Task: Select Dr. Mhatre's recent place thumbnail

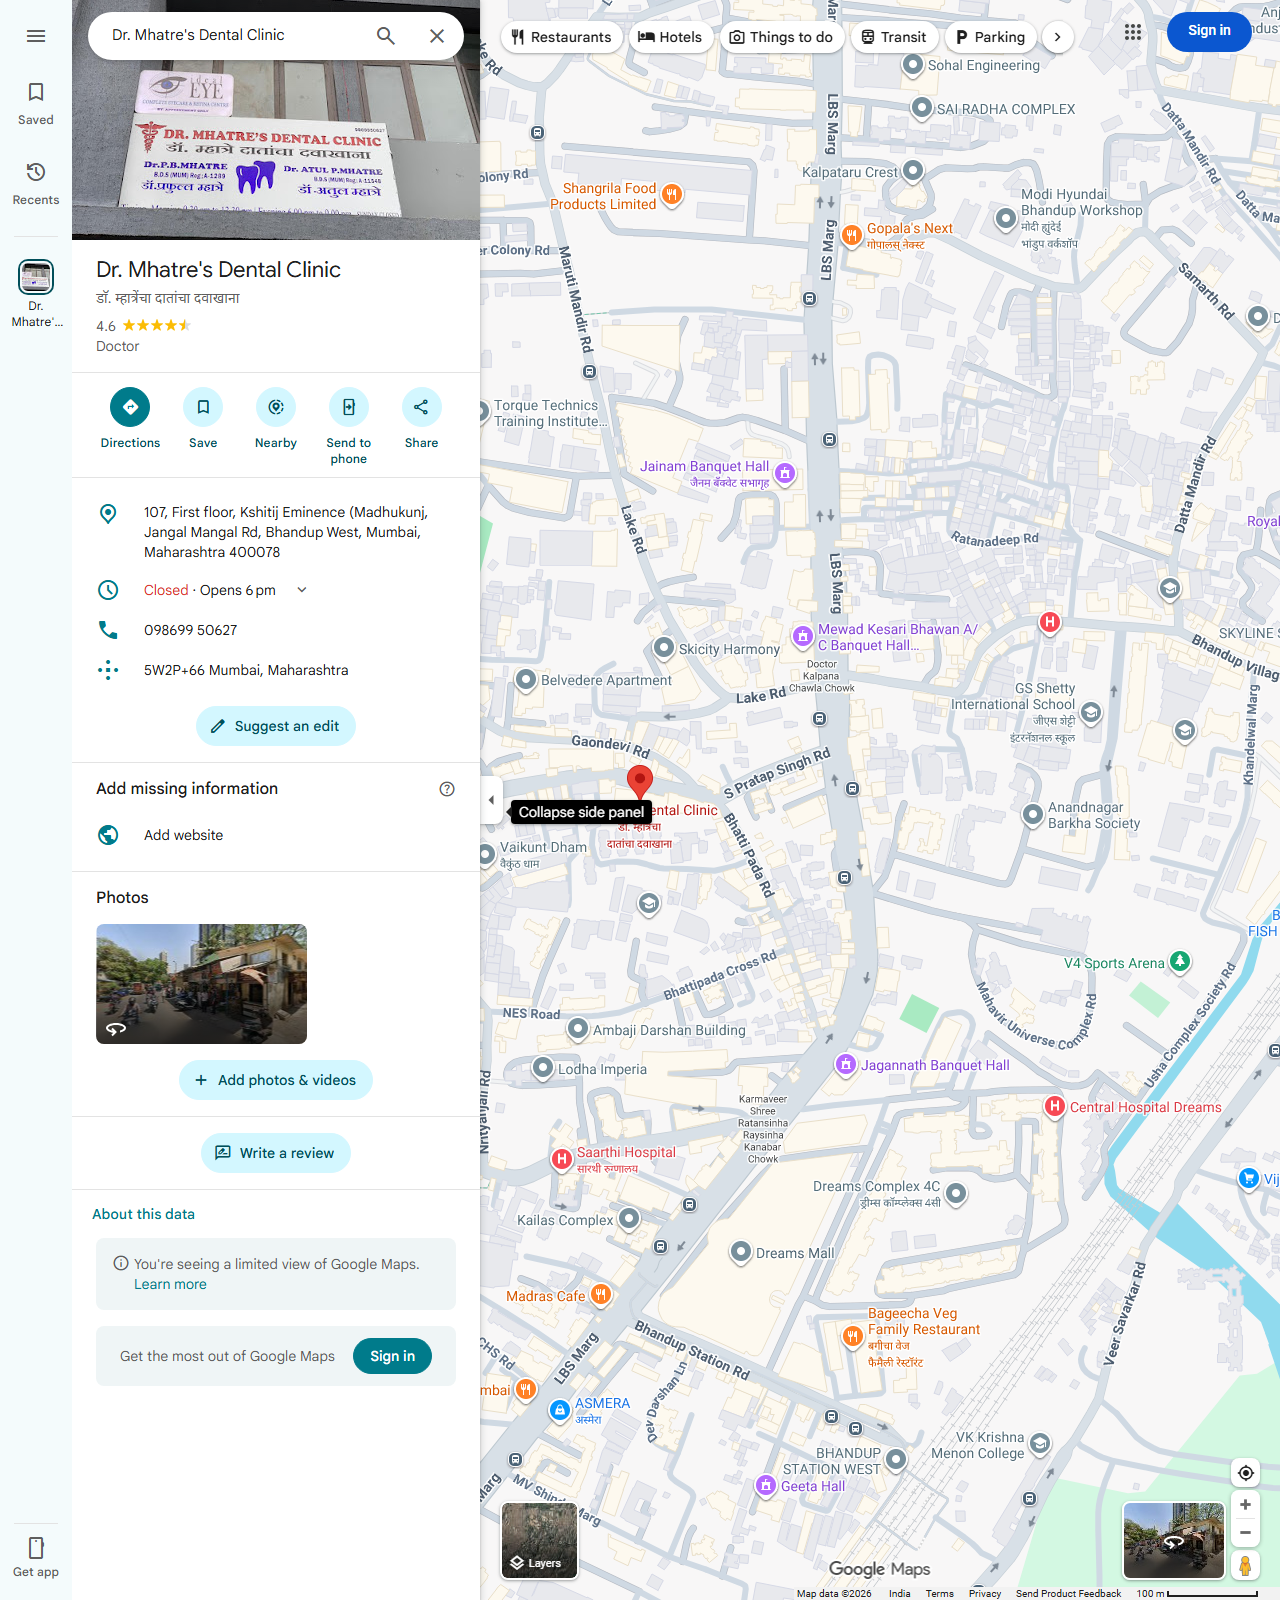Action: [x=36, y=293]
